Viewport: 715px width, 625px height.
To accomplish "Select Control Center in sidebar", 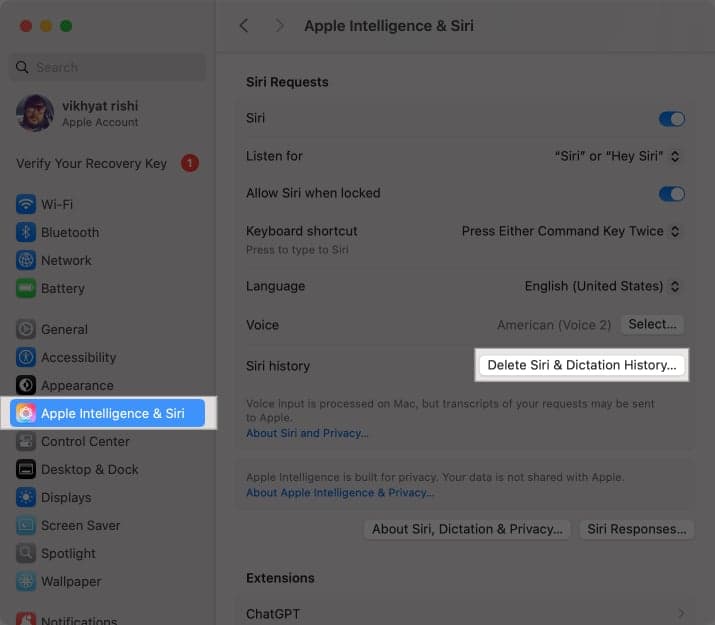I will 108,441.
